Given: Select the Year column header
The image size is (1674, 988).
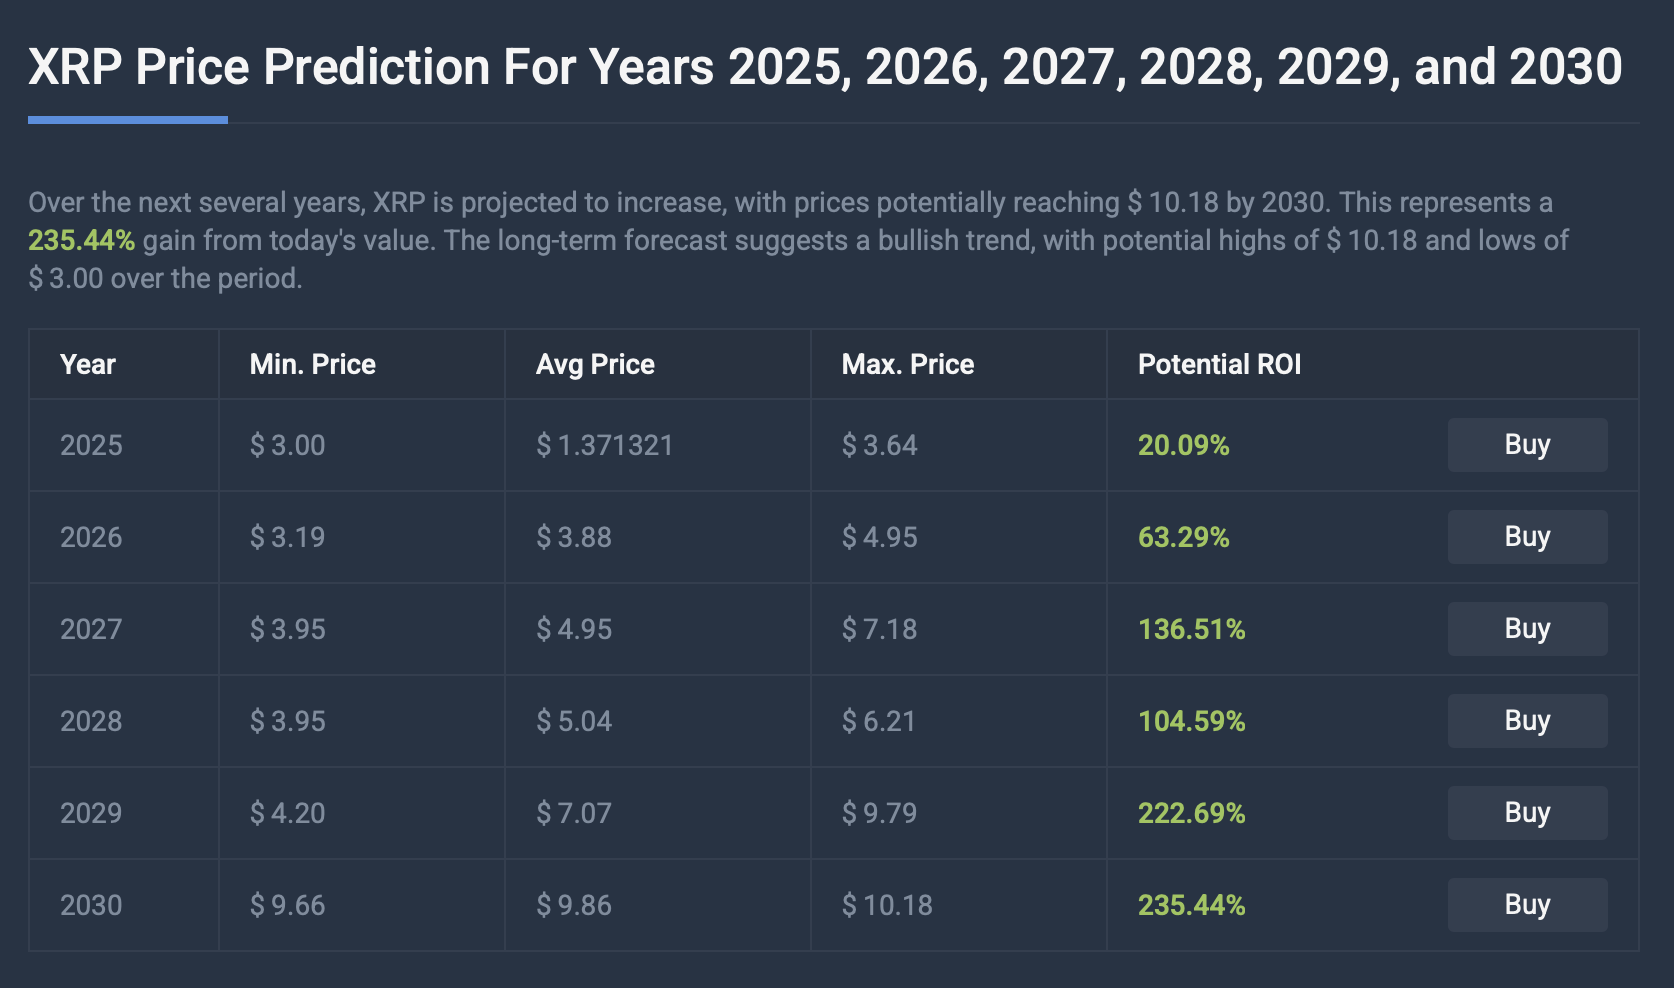Looking at the screenshot, I should tap(88, 364).
